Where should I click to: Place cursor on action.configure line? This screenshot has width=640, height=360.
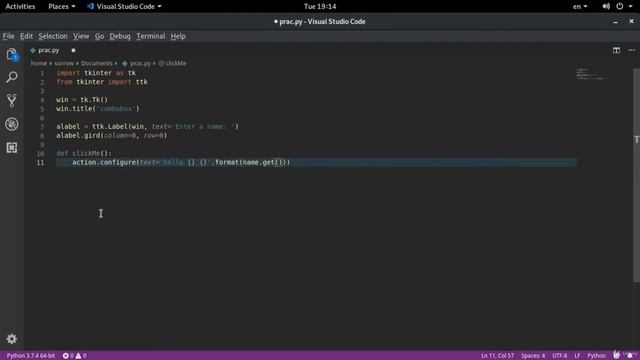pos(181,162)
